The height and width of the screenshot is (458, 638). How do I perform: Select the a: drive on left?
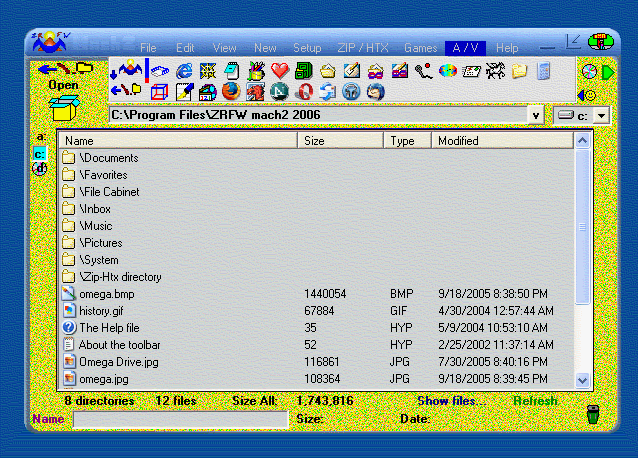coord(41,137)
